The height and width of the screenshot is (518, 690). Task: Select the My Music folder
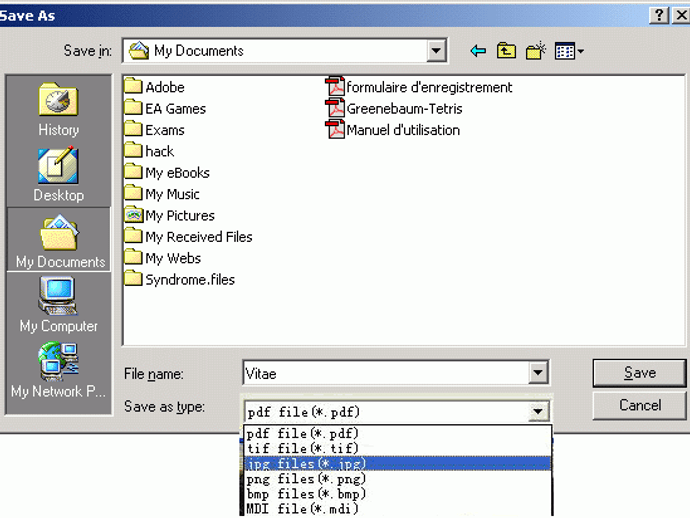click(x=162, y=194)
